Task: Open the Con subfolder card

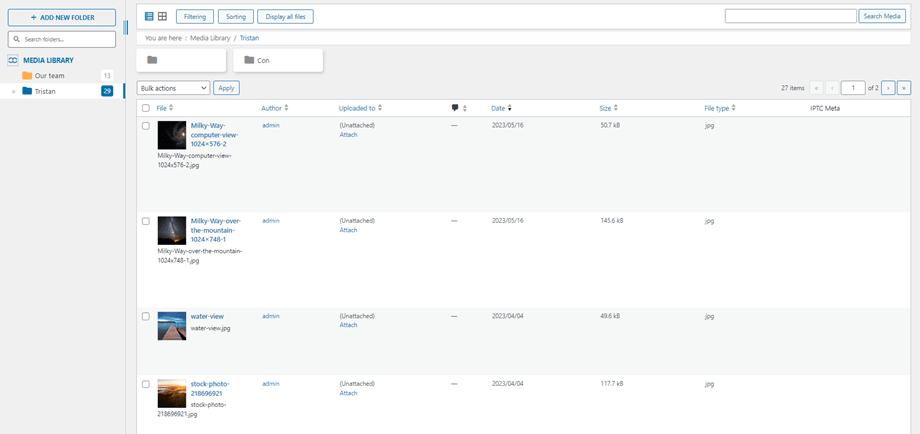Action: click(278, 60)
